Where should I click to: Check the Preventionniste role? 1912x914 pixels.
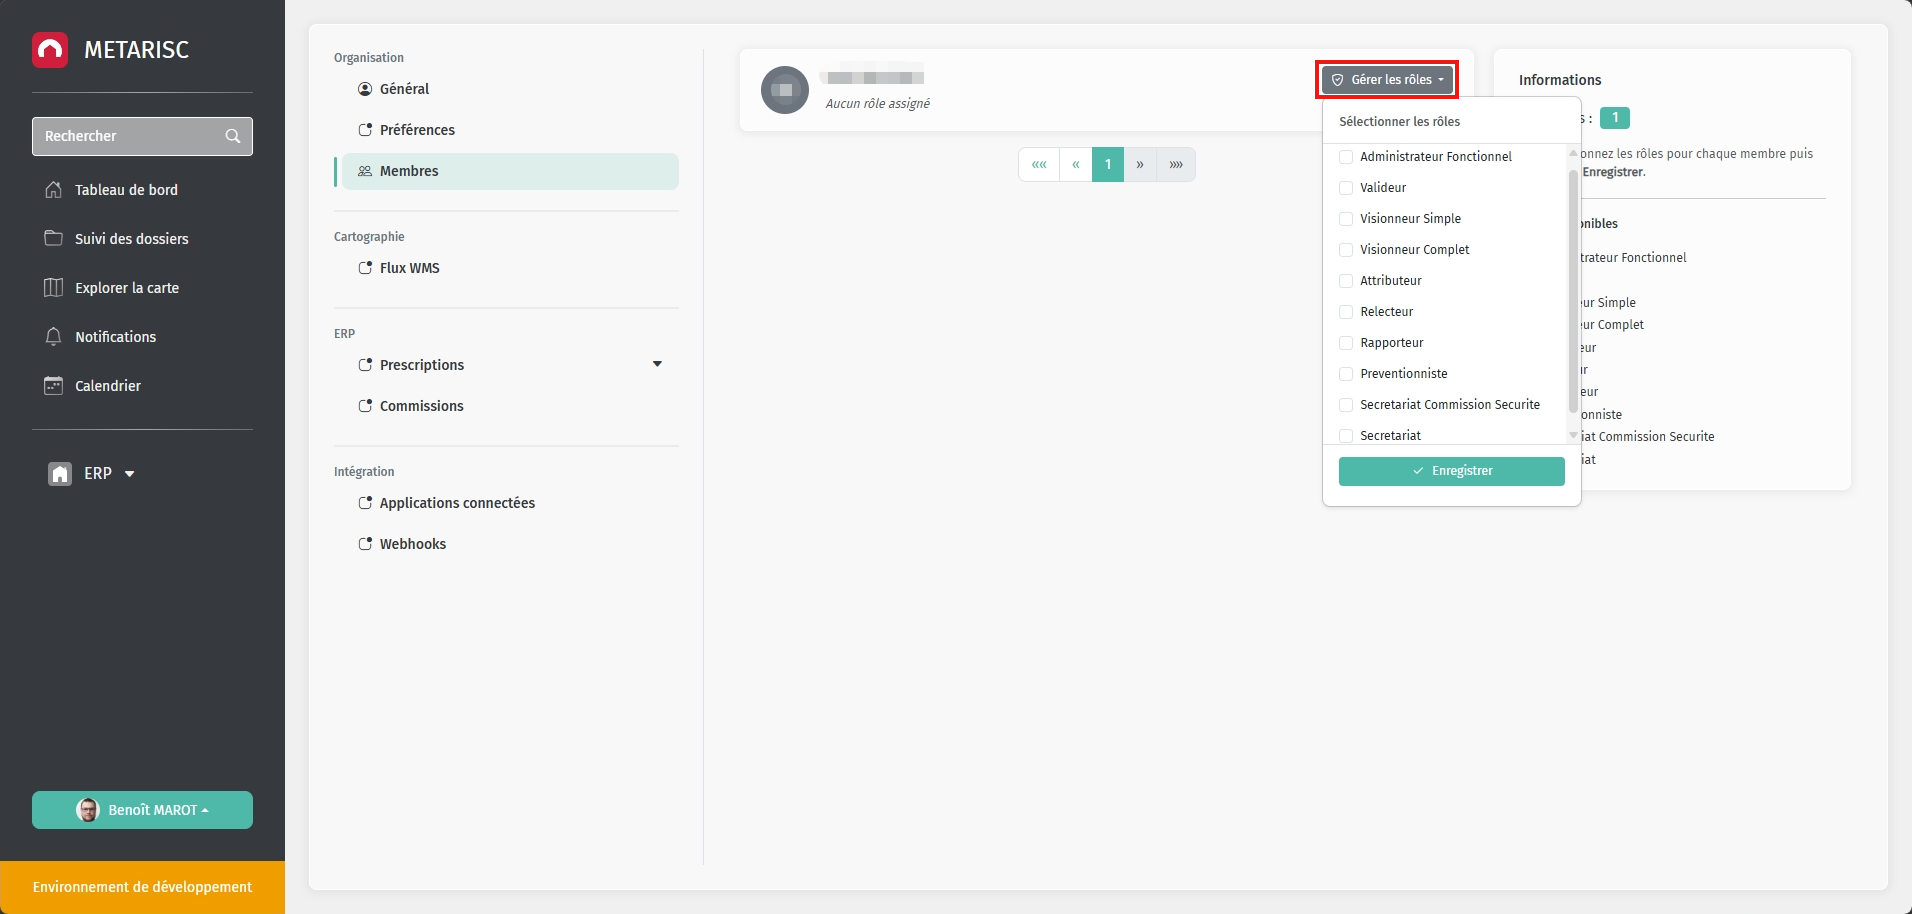(x=1346, y=374)
